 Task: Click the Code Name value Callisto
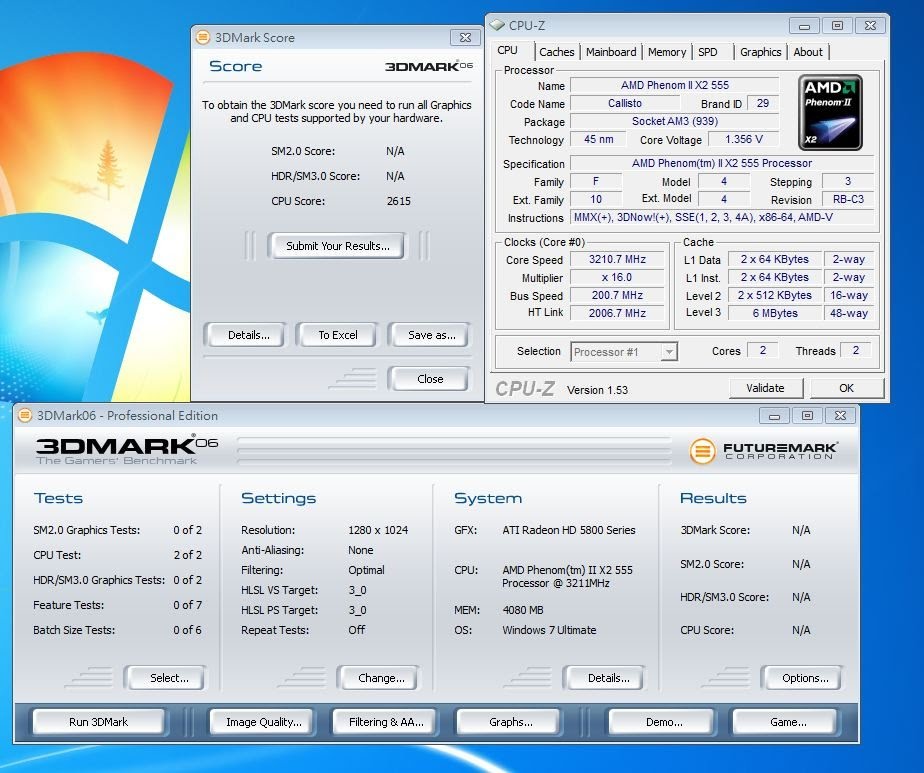tap(625, 103)
